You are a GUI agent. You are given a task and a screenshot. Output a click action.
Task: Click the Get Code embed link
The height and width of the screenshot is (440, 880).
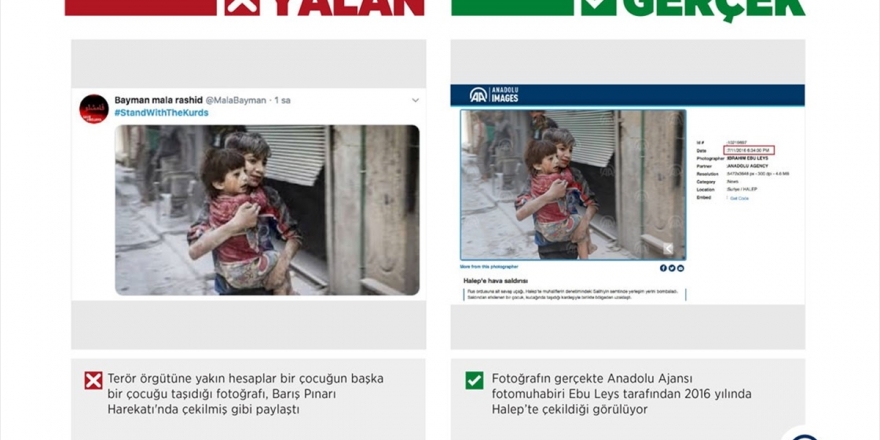[x=739, y=198]
